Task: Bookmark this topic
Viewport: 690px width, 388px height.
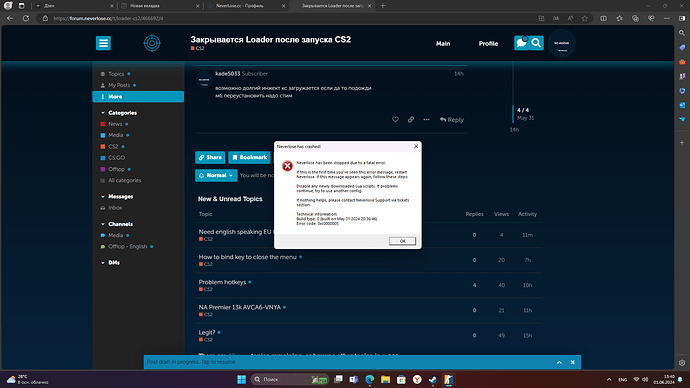Action: pyautogui.click(x=249, y=157)
